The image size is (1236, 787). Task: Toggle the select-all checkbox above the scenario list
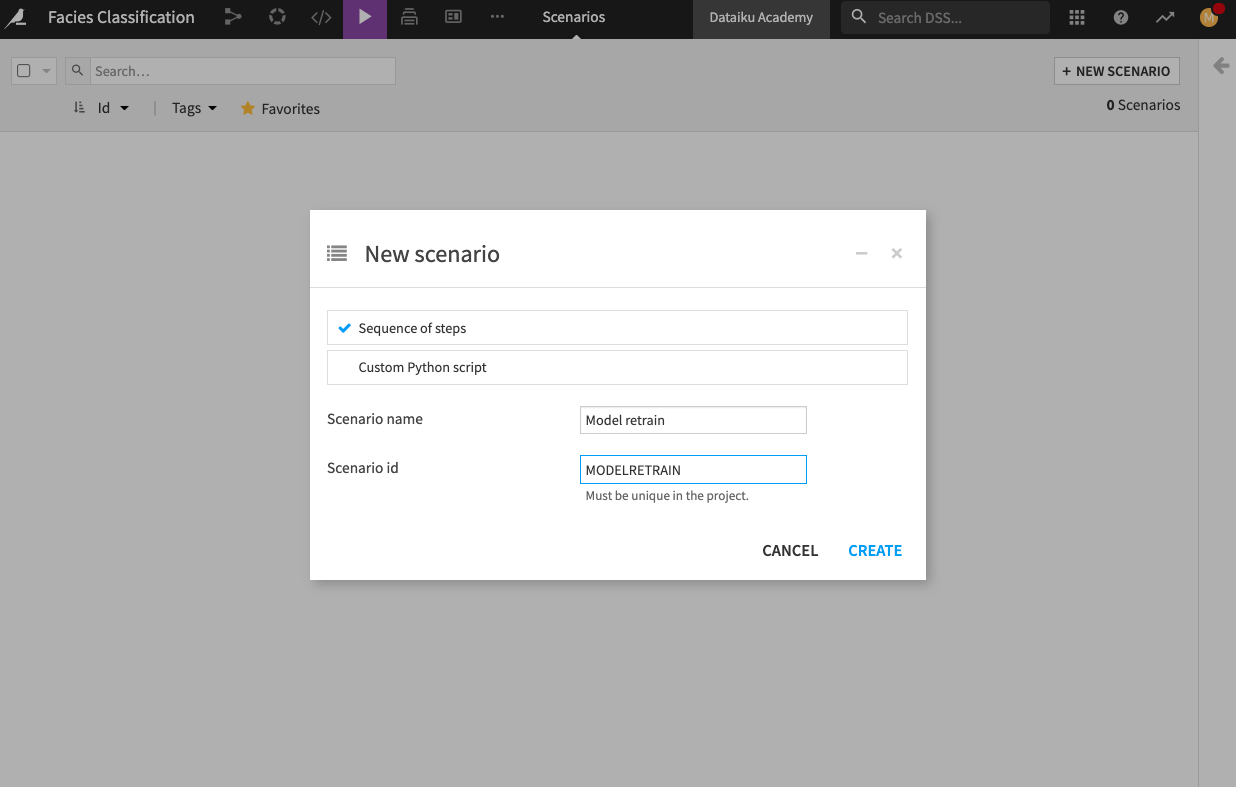point(22,70)
